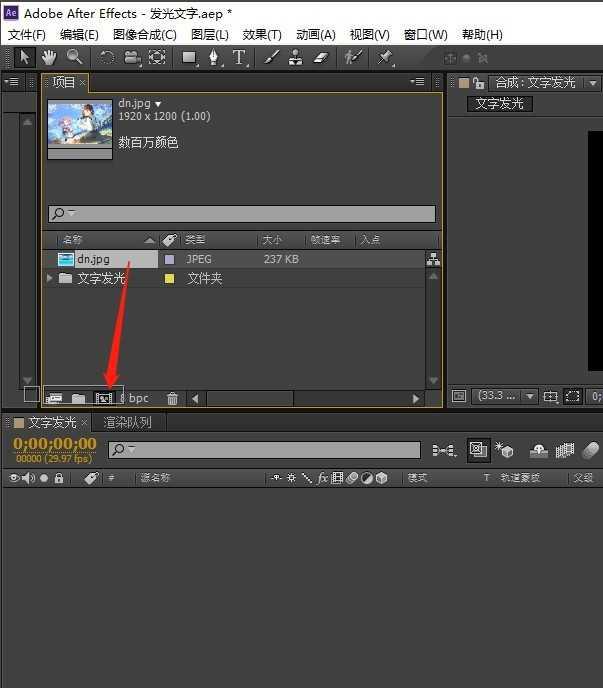Image resolution: width=603 pixels, height=688 pixels.
Task: Expand the 文字发光 folder
Action: click(50, 279)
